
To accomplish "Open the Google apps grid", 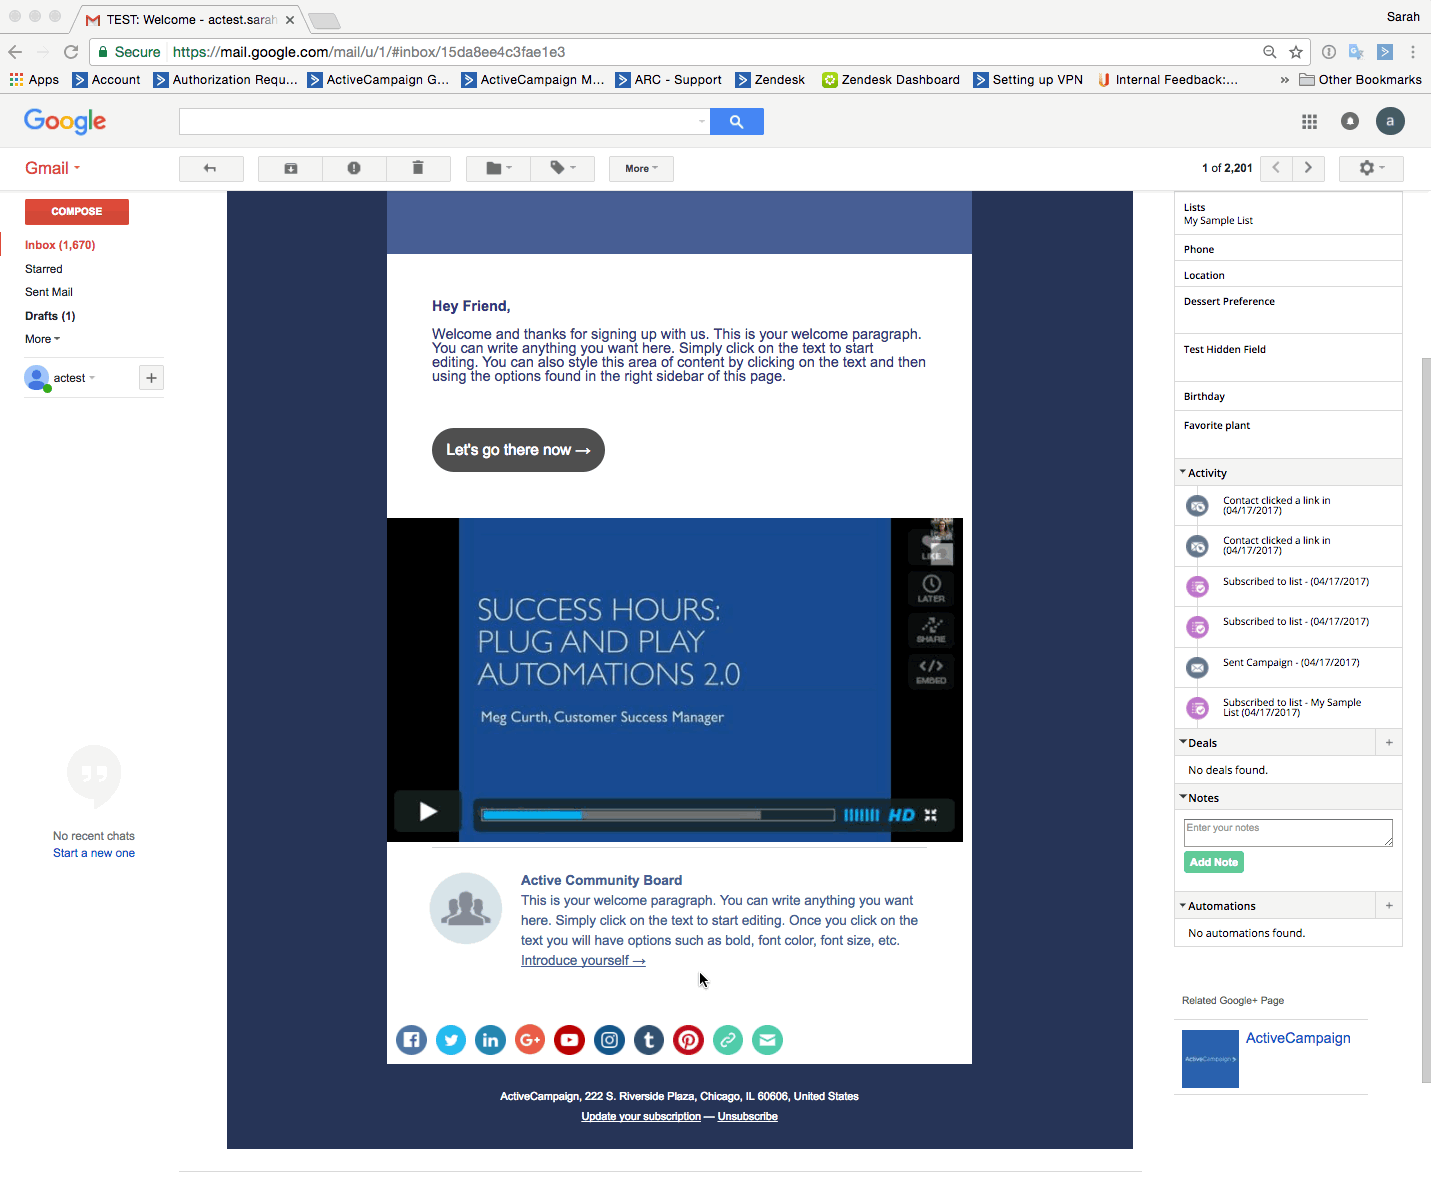I will [x=1309, y=122].
